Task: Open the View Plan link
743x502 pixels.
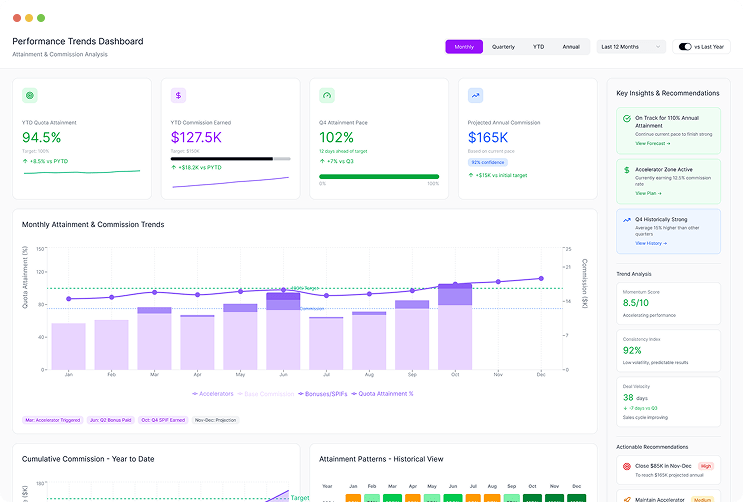Action: (649, 194)
